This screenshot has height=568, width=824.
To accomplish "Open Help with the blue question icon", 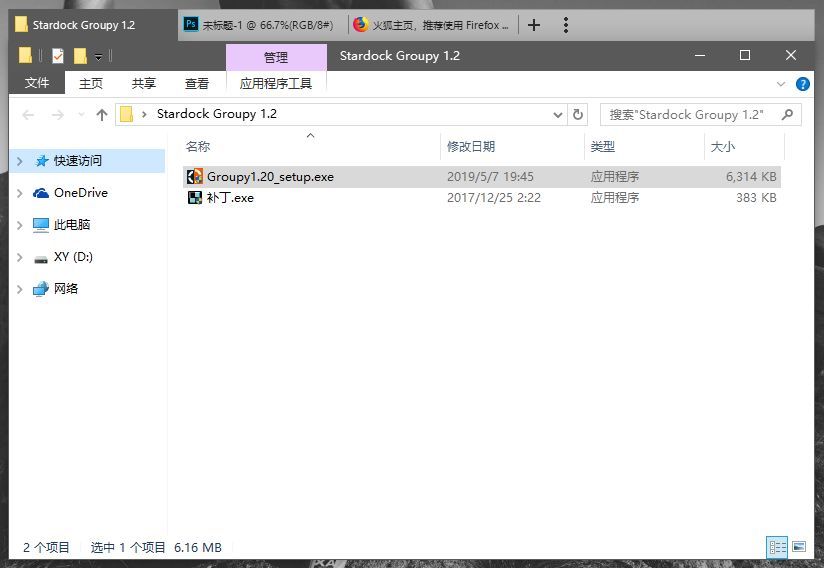I will (x=802, y=84).
